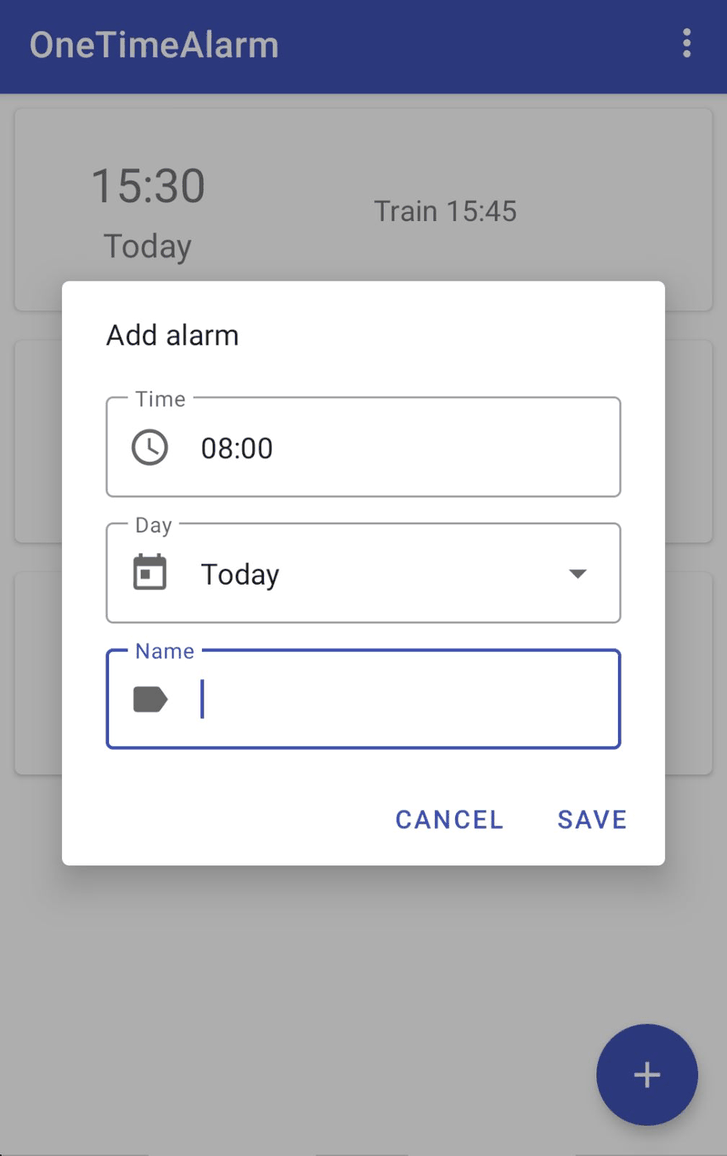
Task: Expand the Day dropdown arrow
Action: (577, 574)
